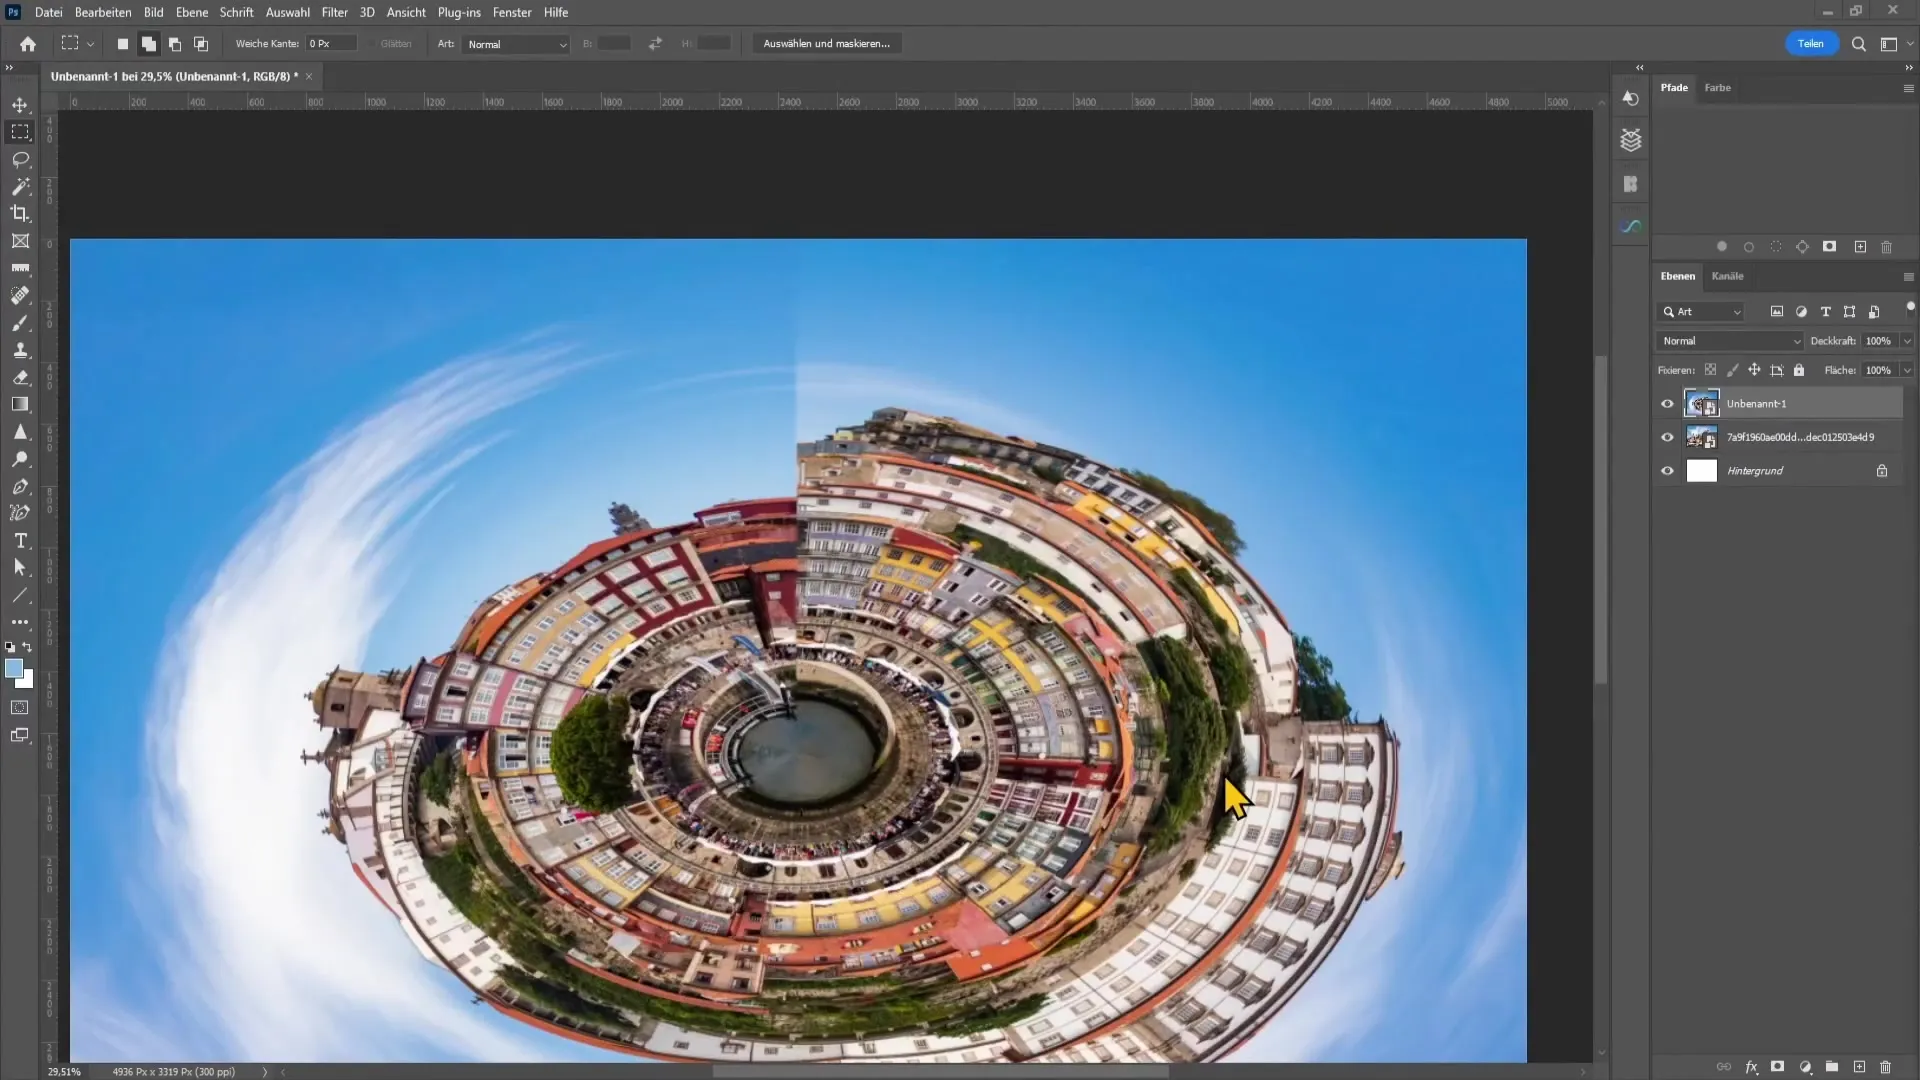Select the Line tool
1920x1080 pixels.
20,595
